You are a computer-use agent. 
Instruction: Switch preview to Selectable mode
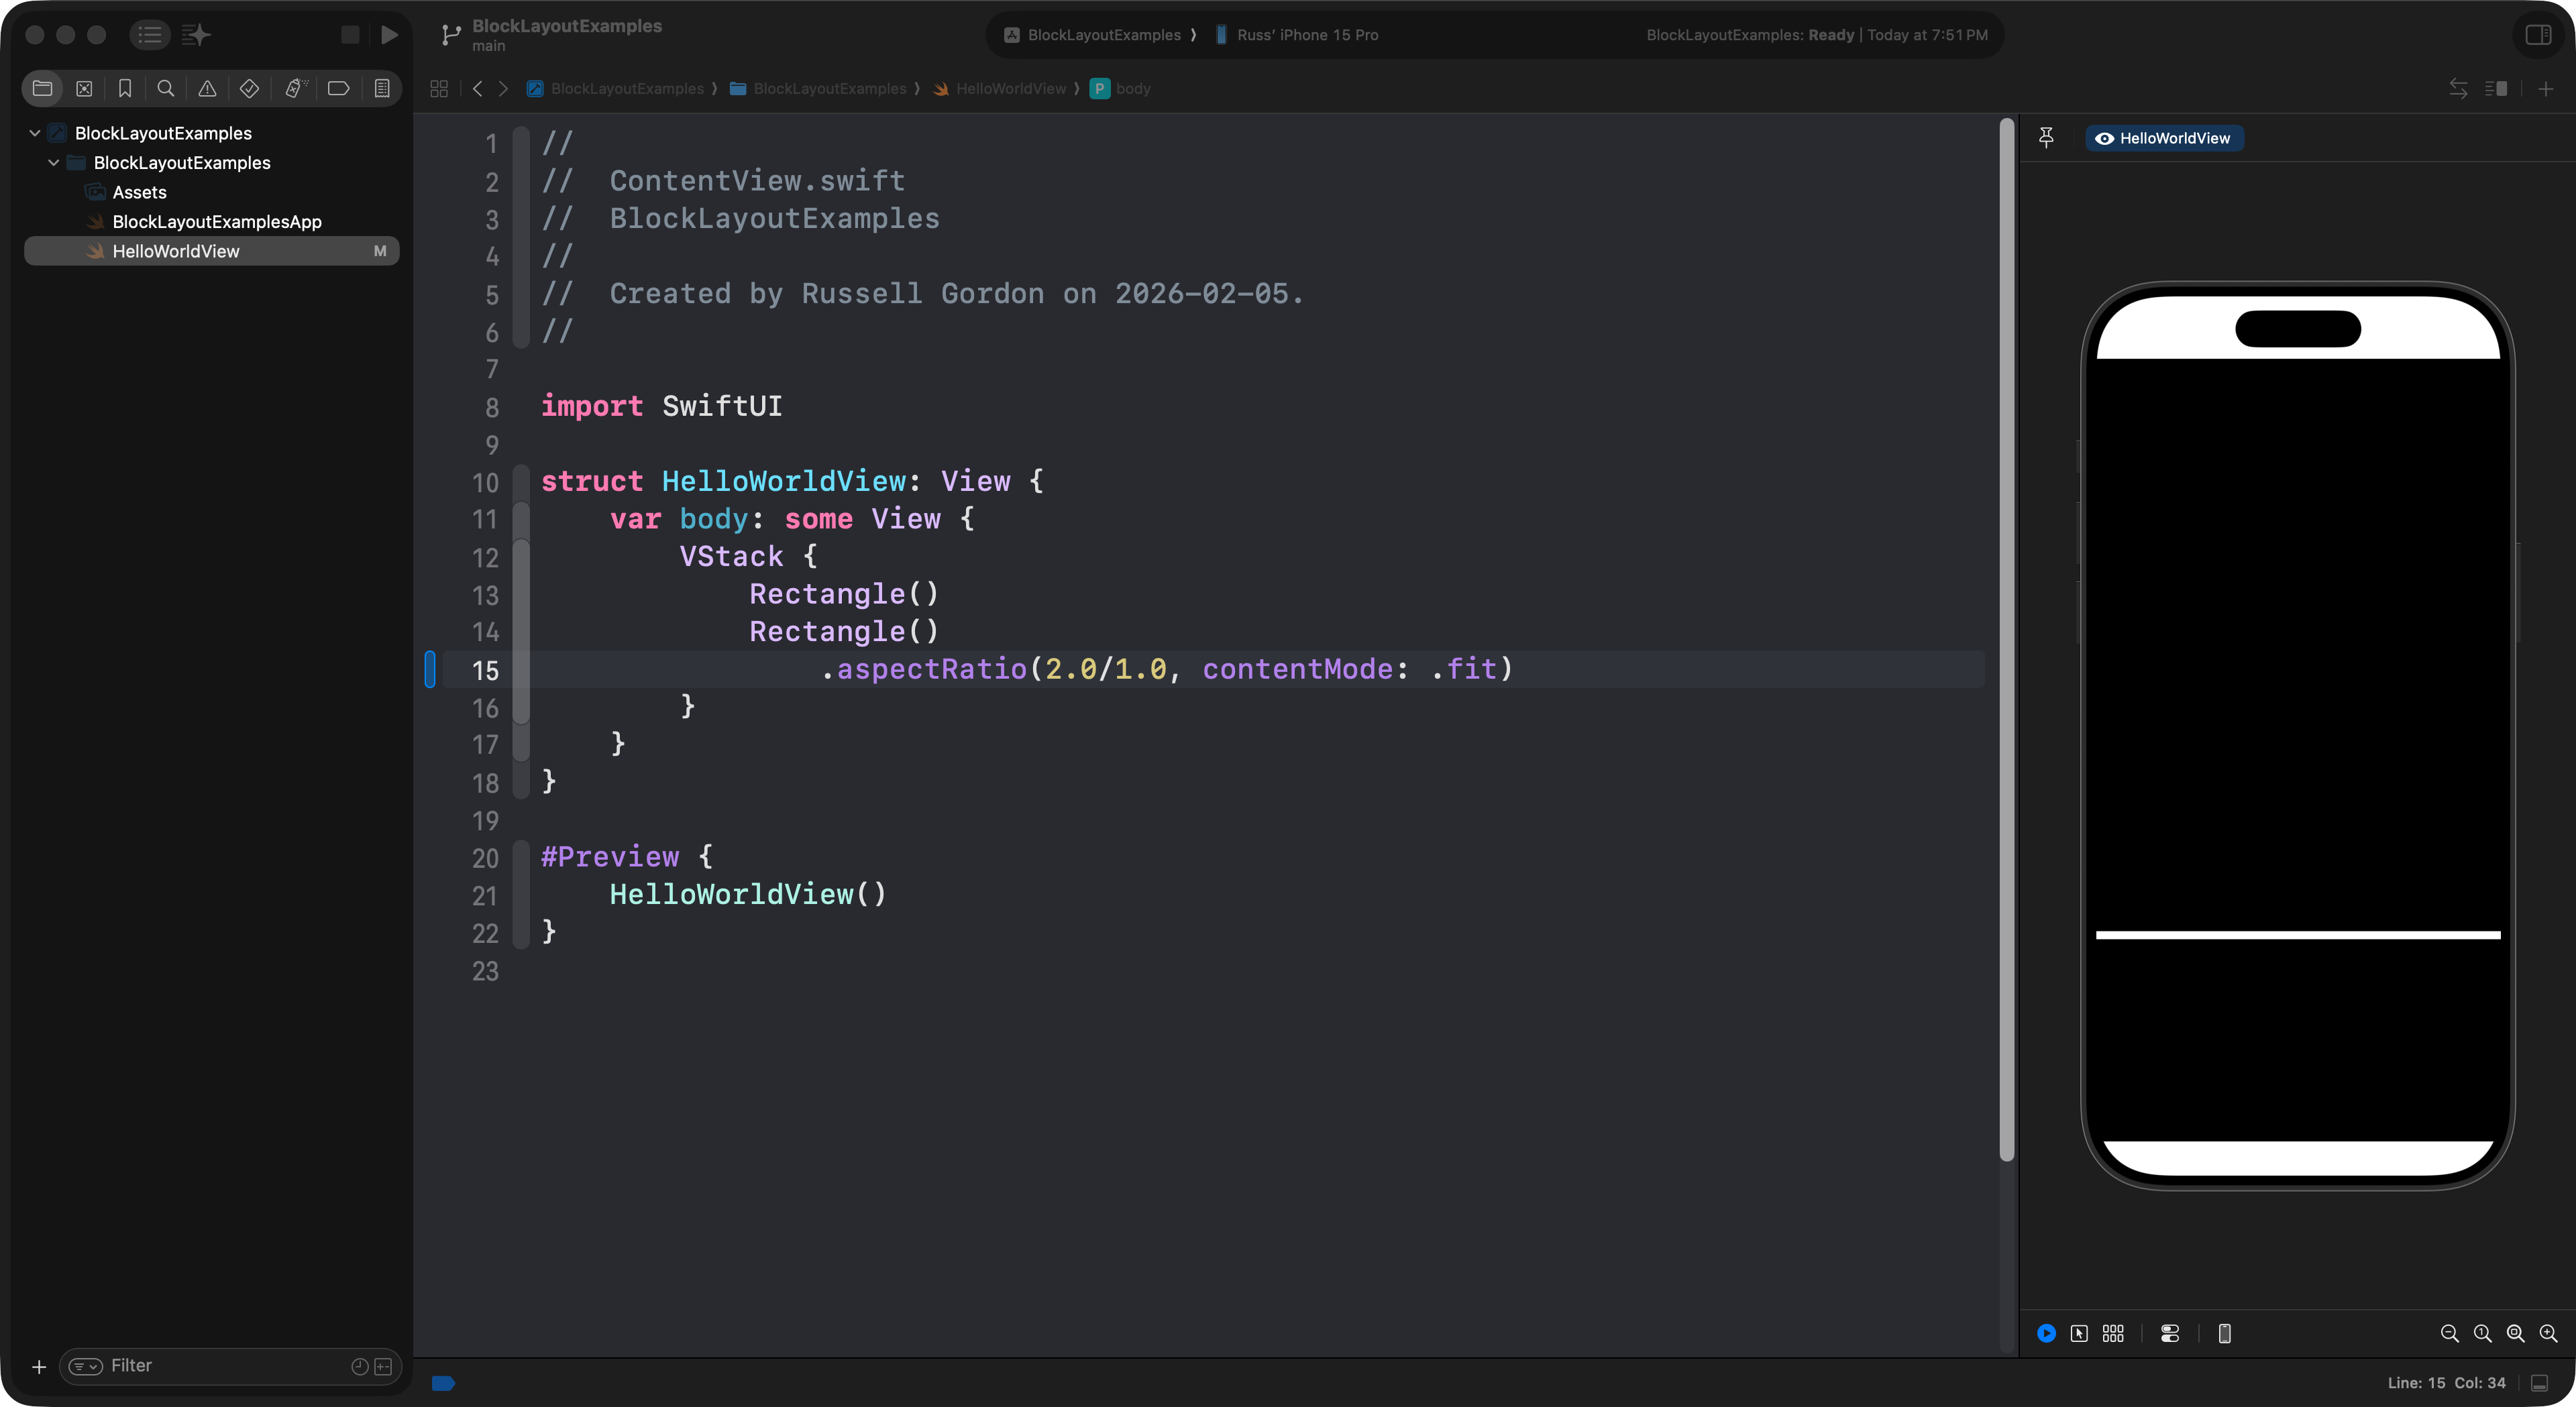pyautogui.click(x=2079, y=1333)
